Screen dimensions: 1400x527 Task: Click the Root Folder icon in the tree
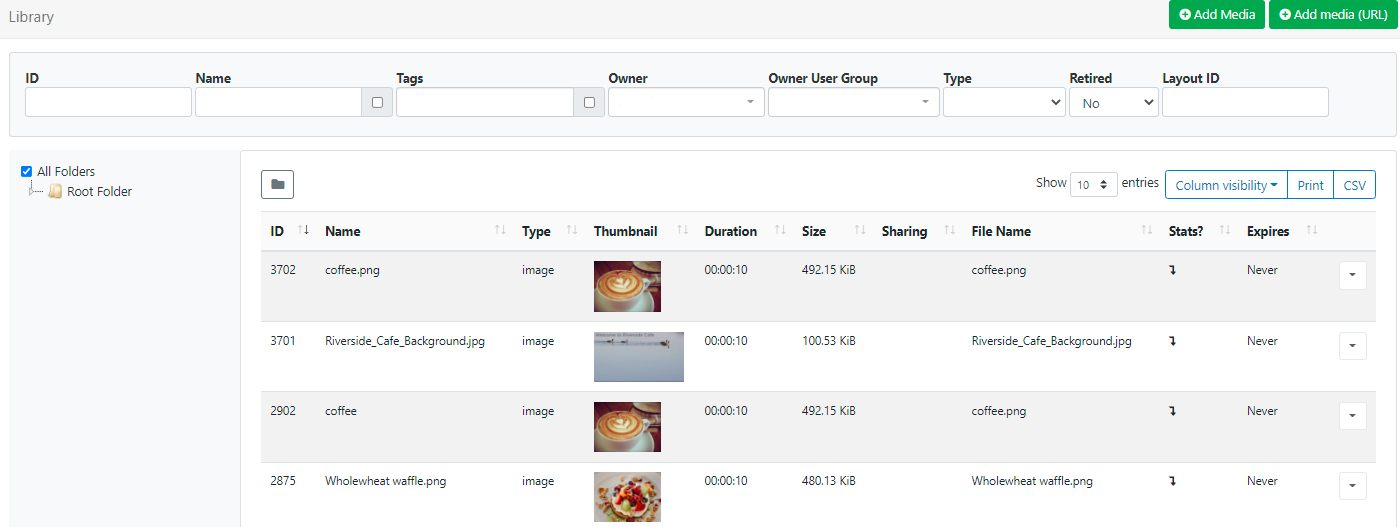(56, 192)
